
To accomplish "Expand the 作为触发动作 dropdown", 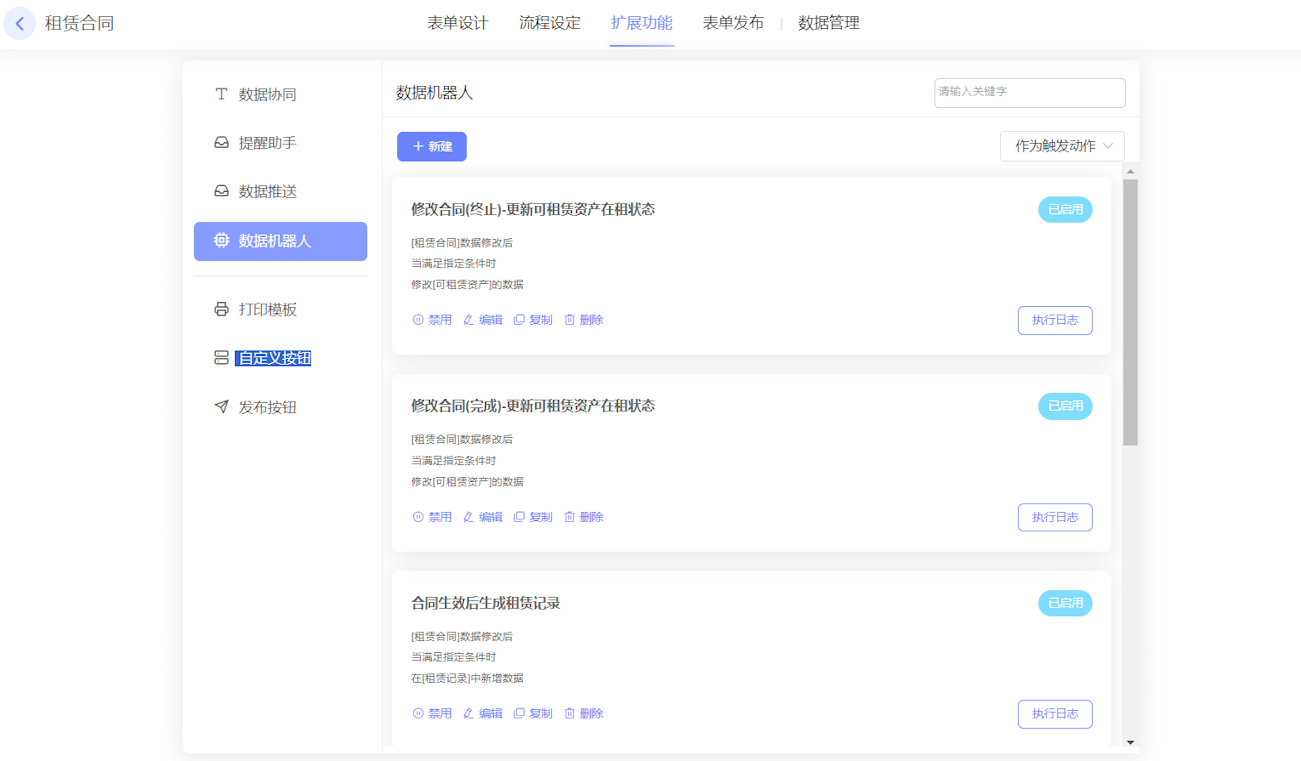I will (1062, 146).
